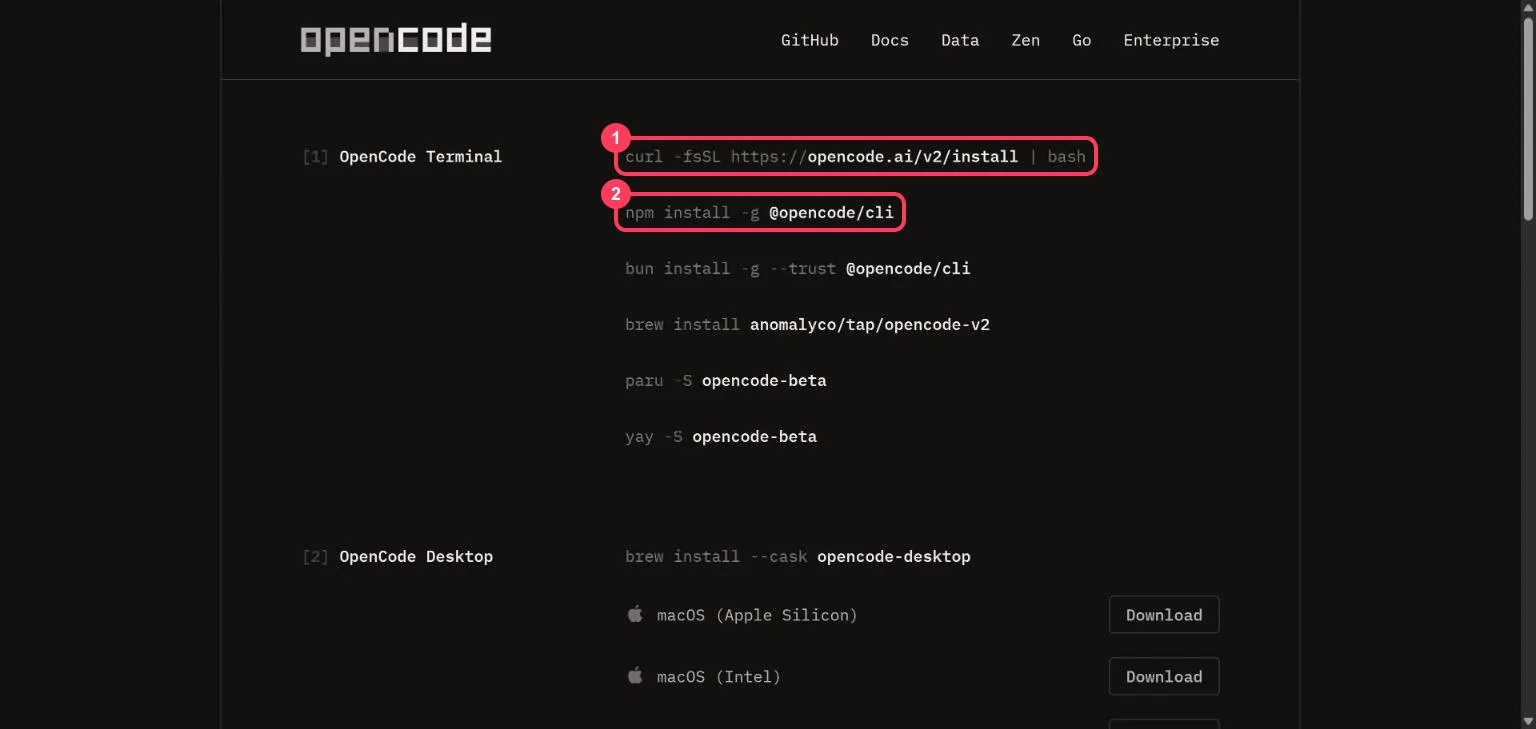Click Apple icon beside macOS (Apple Silicon)
The height and width of the screenshot is (729, 1536).
634,614
